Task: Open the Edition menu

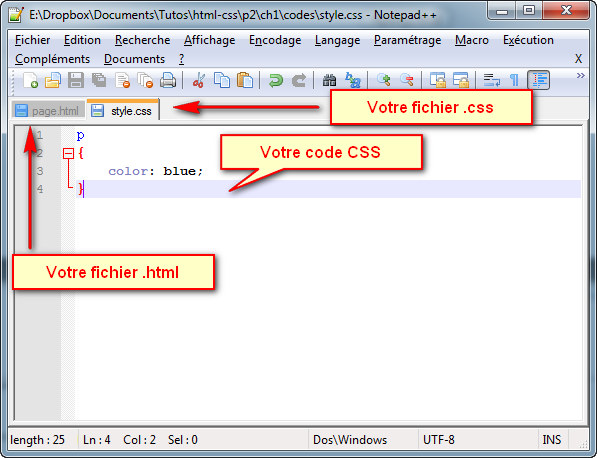Action: (x=82, y=40)
